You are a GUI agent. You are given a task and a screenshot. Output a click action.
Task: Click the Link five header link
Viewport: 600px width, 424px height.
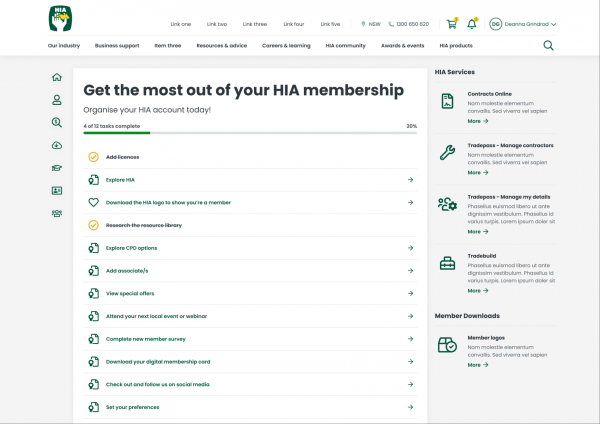330,24
